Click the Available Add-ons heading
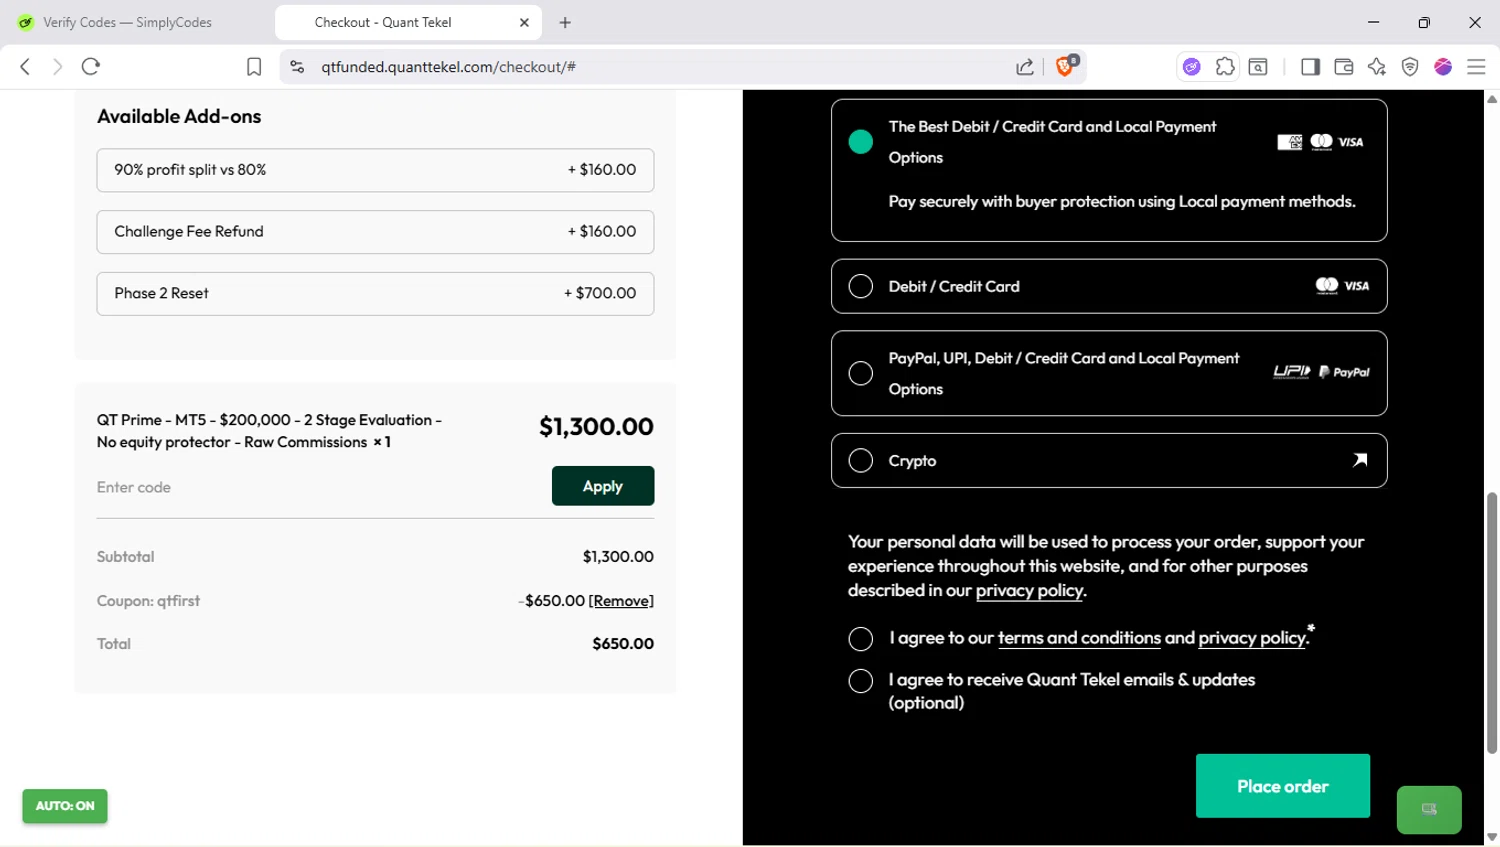This screenshot has height=847, width=1500. [x=179, y=116]
